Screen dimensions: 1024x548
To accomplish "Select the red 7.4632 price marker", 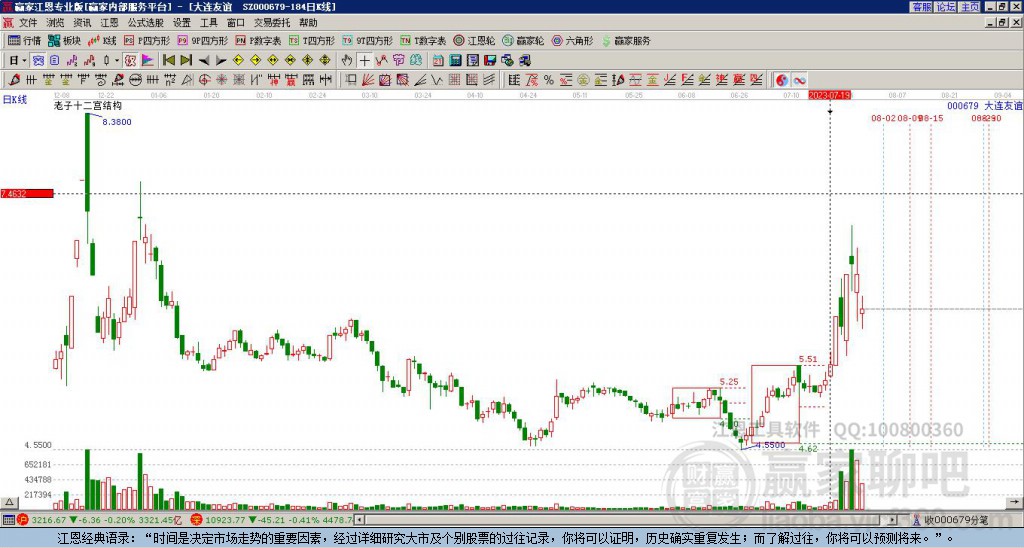I will (27, 194).
